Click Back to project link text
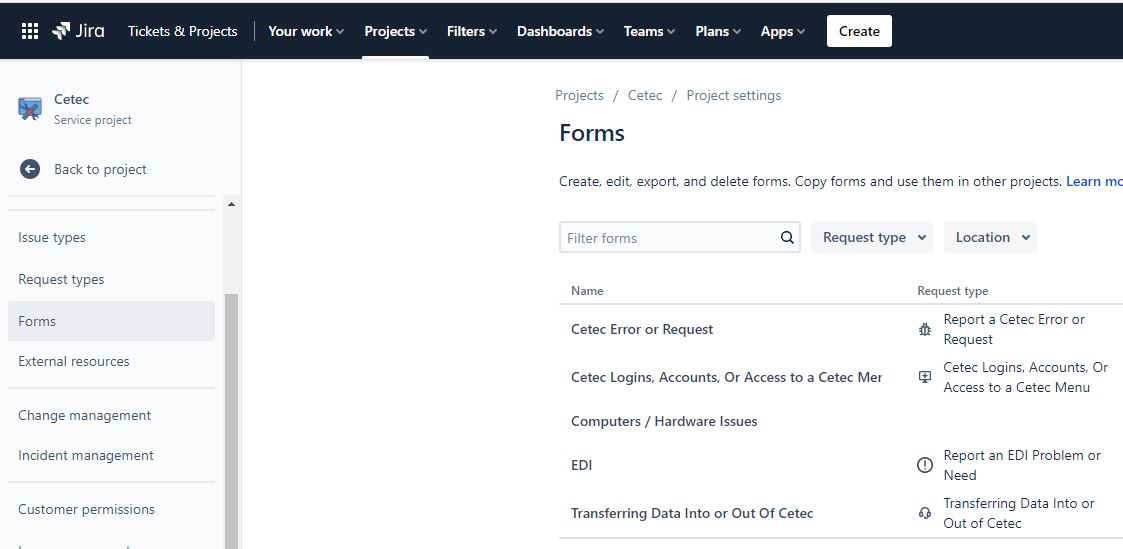Screen dimensions: 1123x549 [x=100, y=169]
